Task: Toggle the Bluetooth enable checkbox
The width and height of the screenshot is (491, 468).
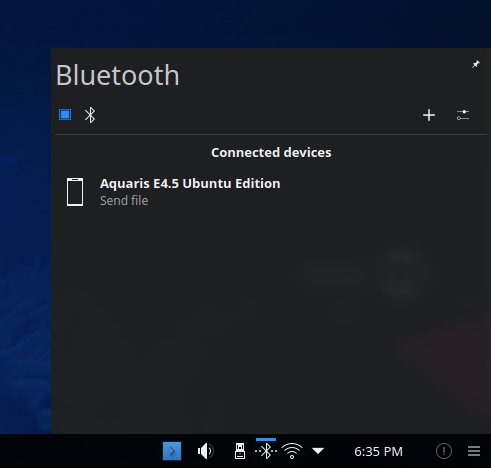Action: (x=65, y=115)
